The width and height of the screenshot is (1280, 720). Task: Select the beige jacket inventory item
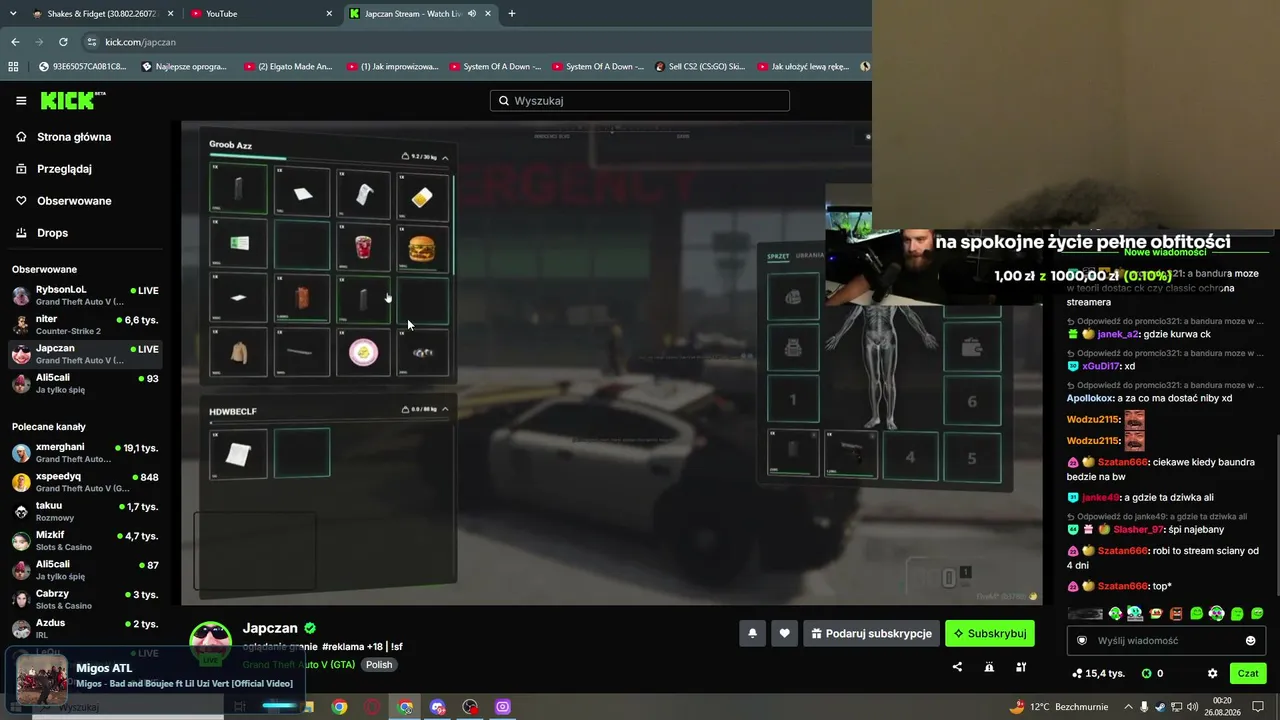[239, 352]
